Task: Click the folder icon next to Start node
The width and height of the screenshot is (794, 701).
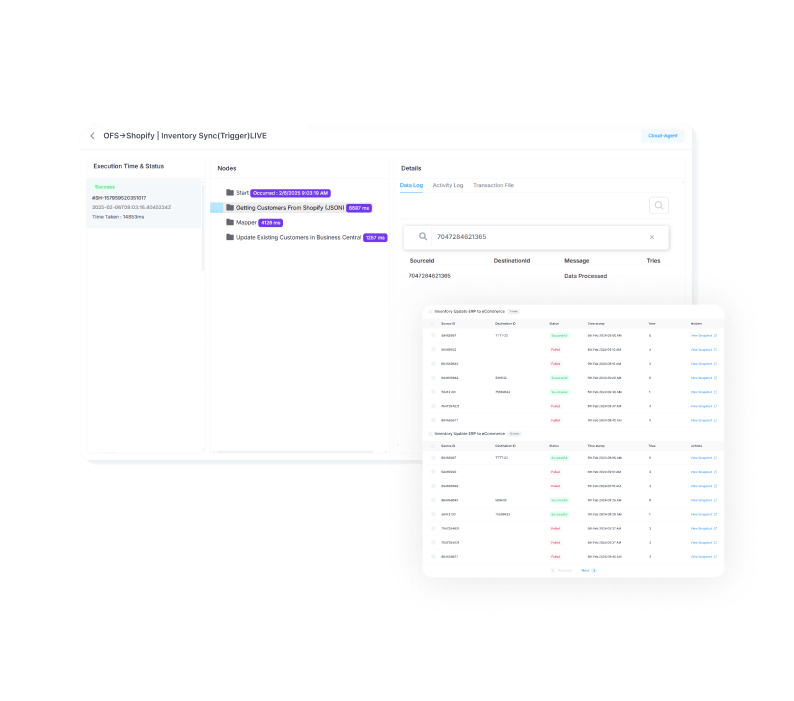Action: [230, 192]
